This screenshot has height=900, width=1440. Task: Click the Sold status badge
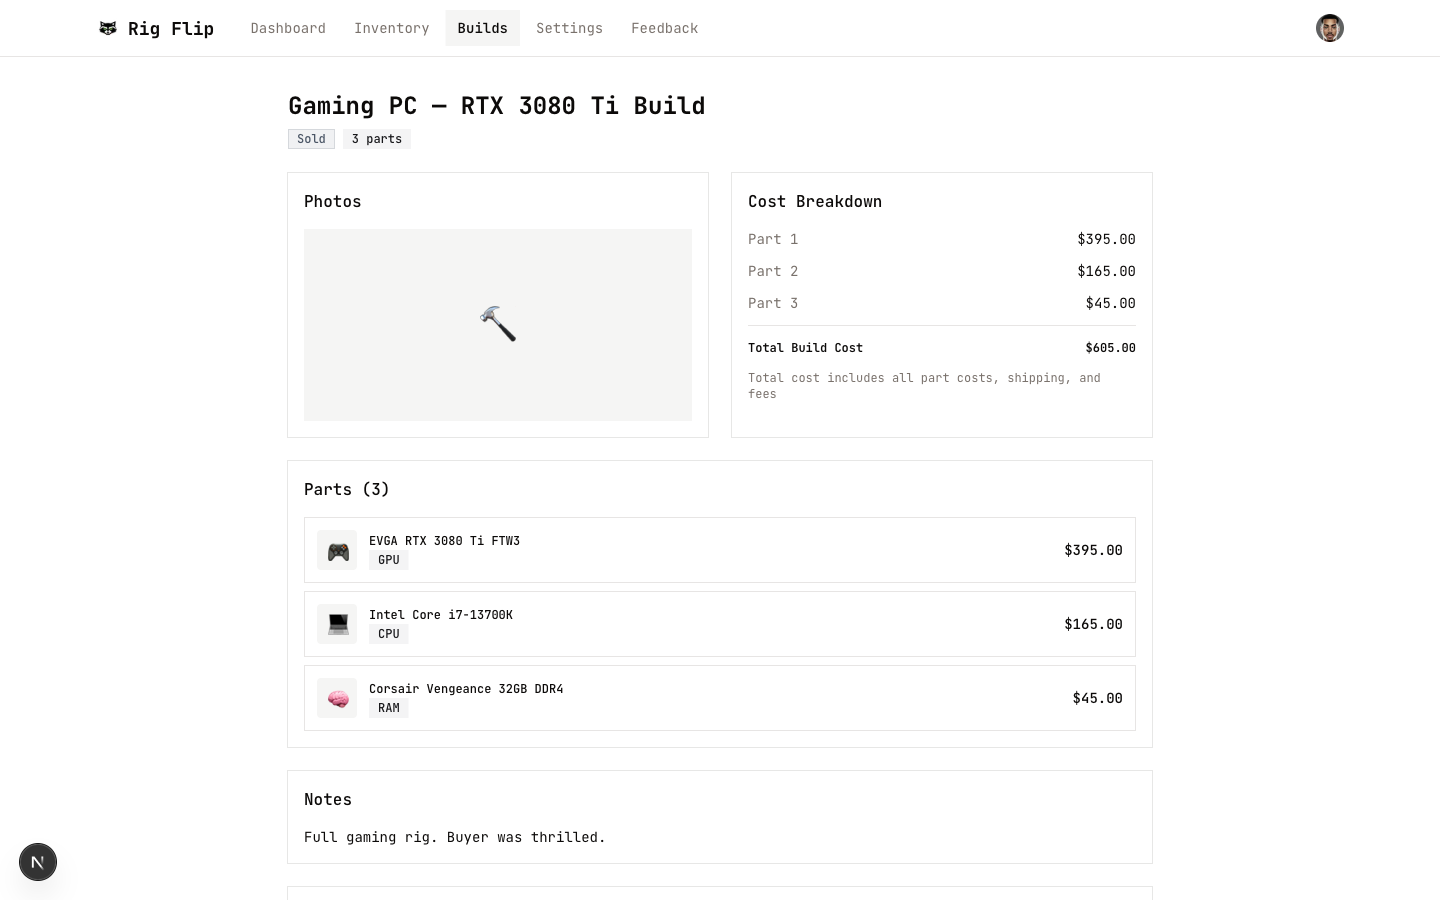click(x=311, y=138)
